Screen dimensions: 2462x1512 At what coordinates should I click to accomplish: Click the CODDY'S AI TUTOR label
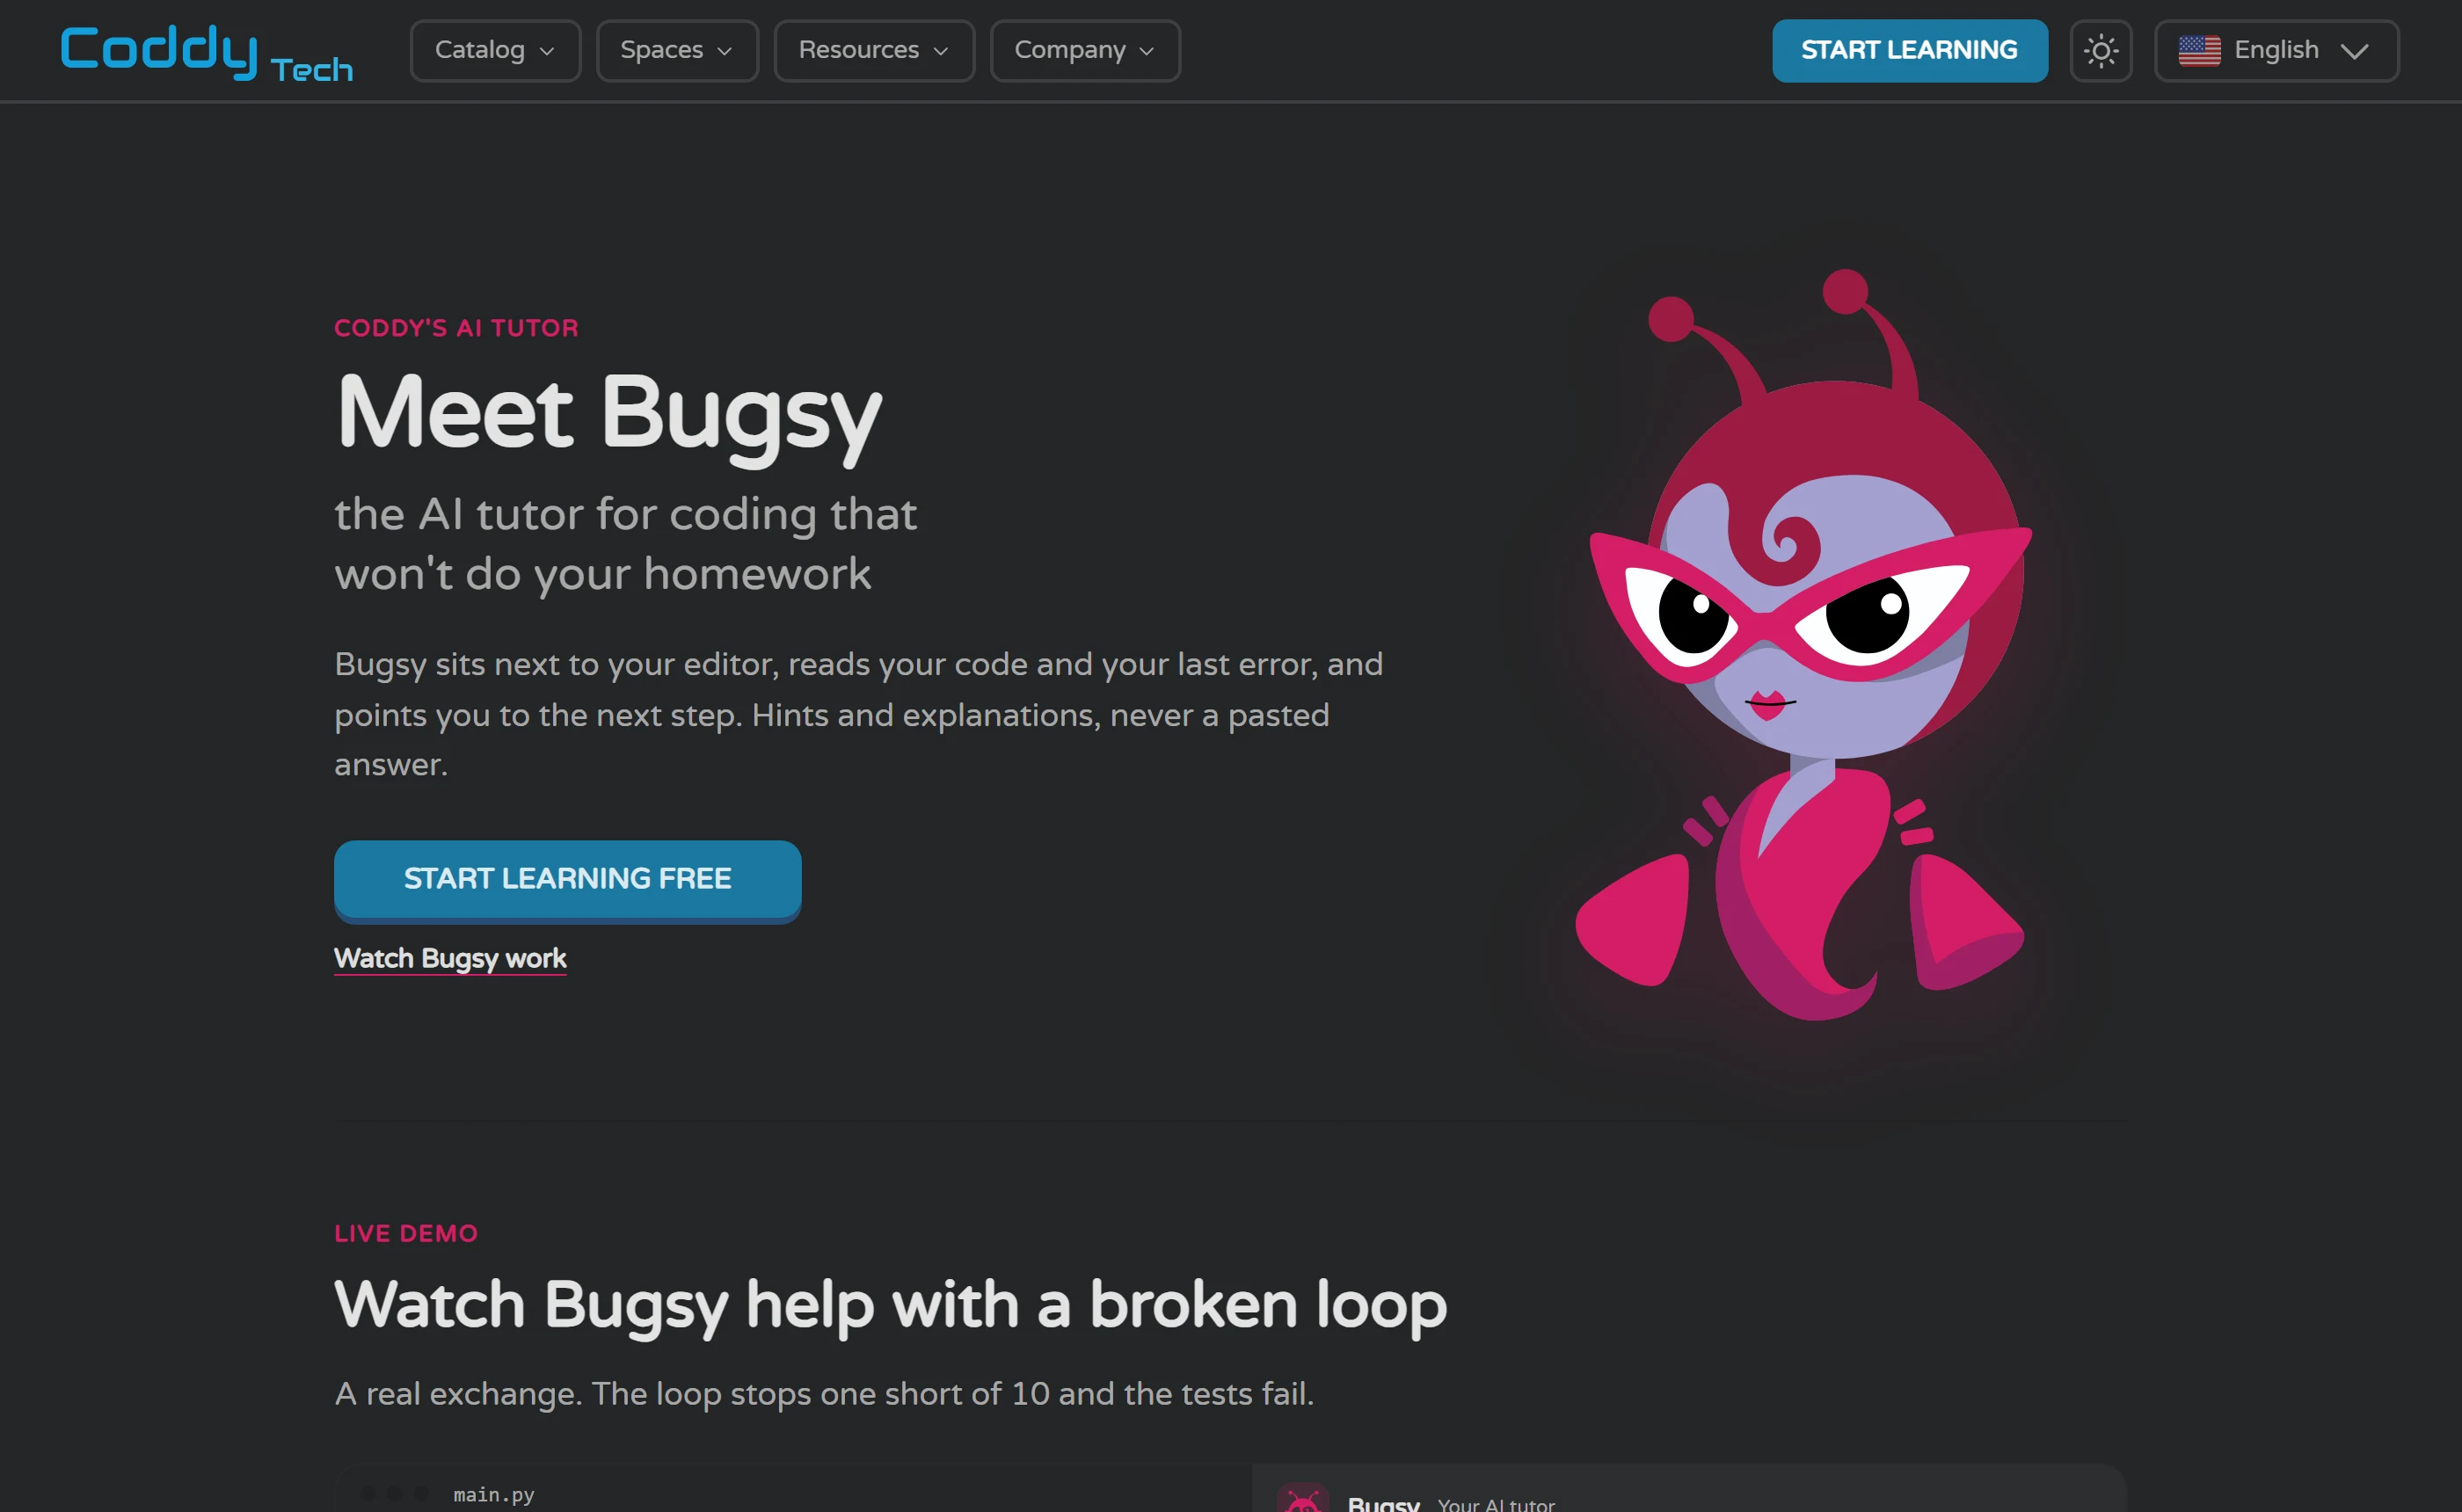456,328
